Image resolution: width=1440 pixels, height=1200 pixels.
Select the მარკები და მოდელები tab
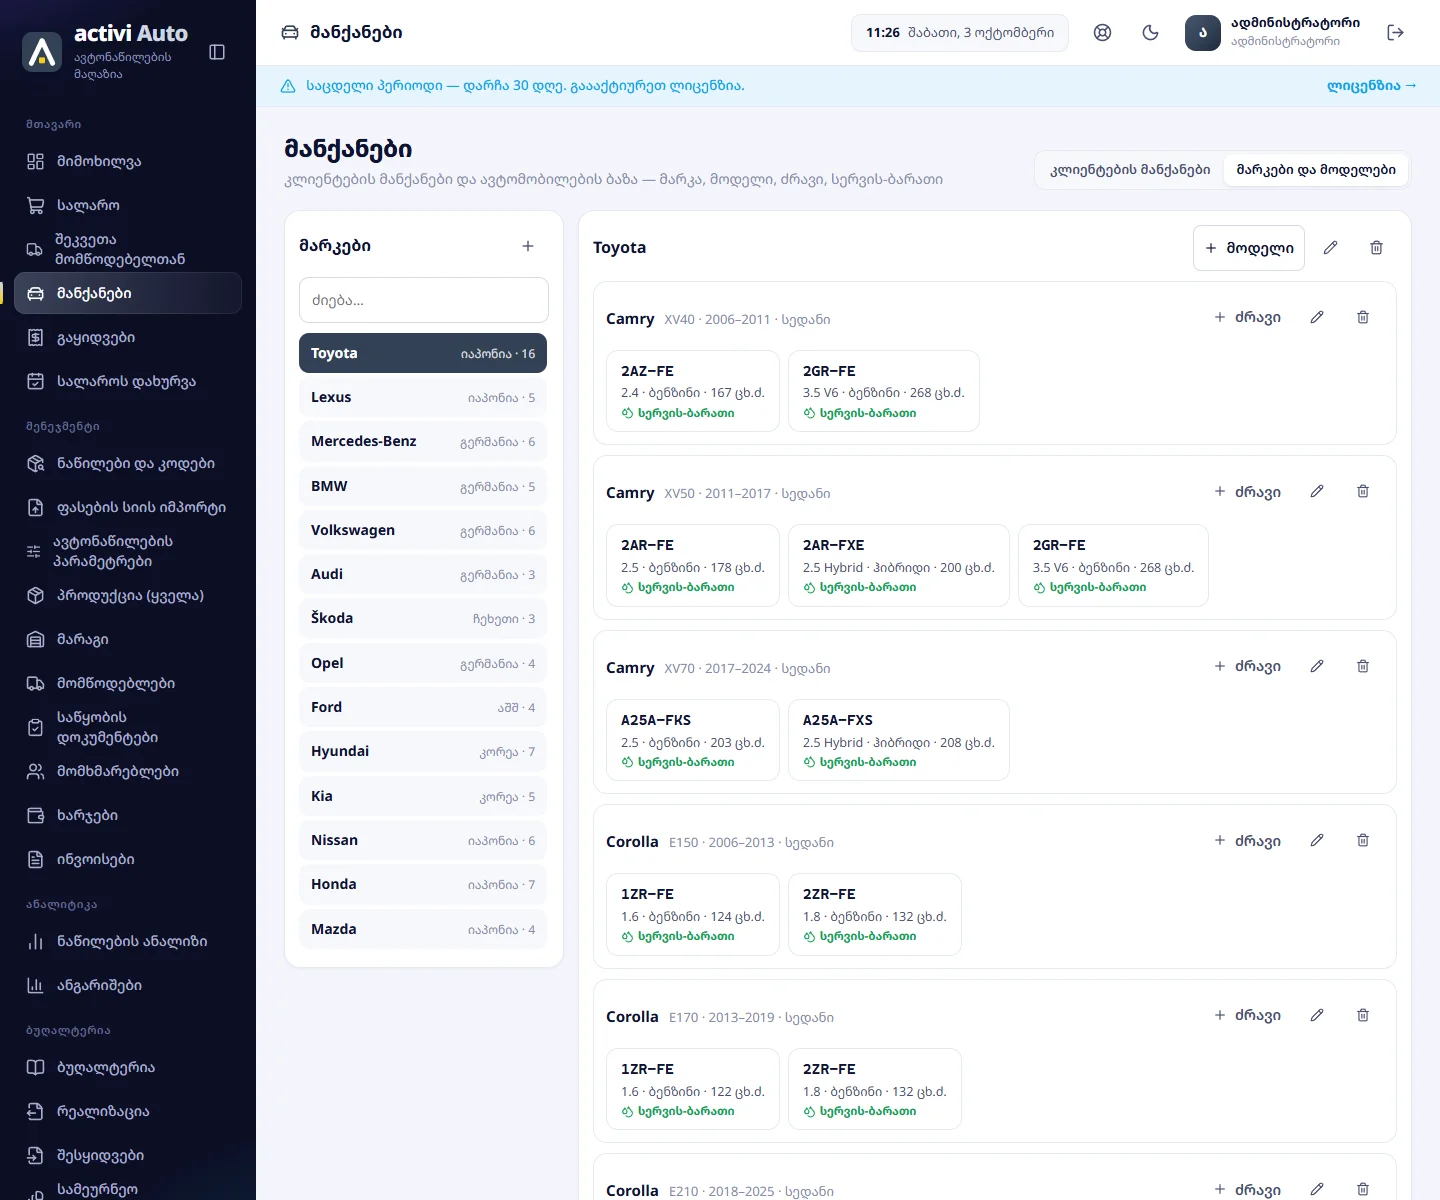coord(1316,170)
